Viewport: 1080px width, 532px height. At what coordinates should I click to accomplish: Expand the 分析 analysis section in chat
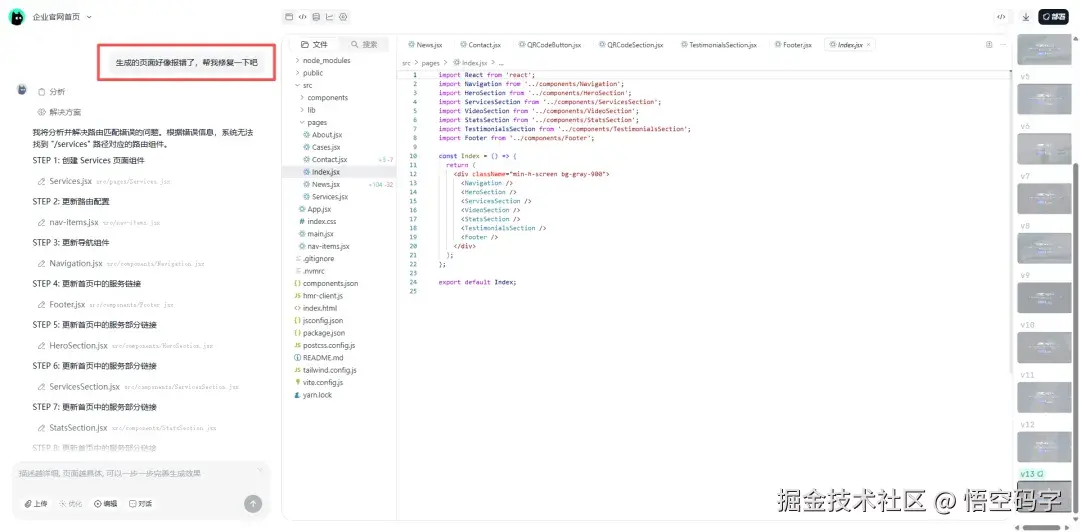pos(52,92)
